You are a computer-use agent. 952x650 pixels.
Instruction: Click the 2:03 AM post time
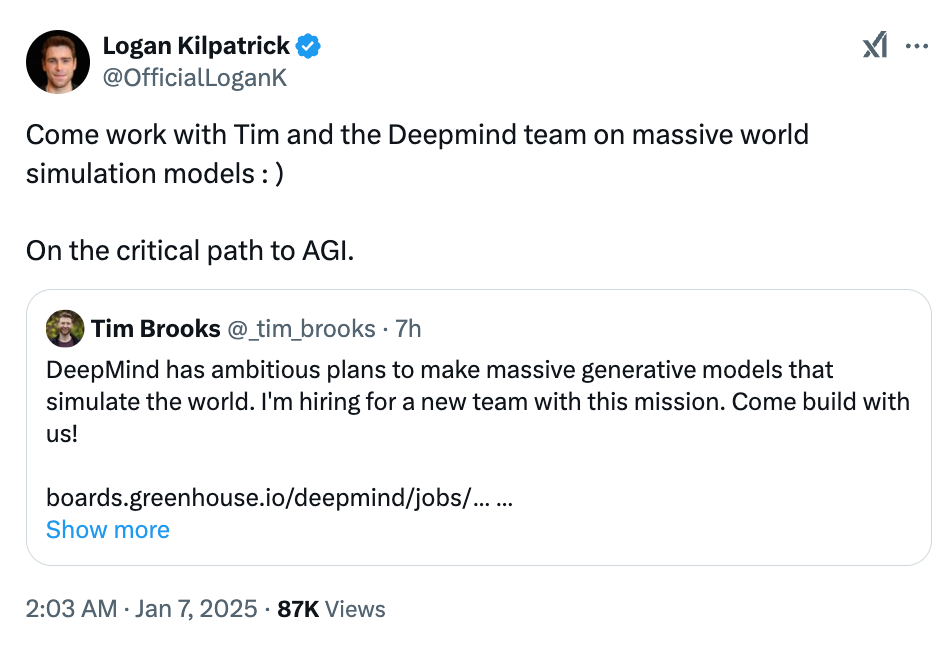[x=71, y=609]
